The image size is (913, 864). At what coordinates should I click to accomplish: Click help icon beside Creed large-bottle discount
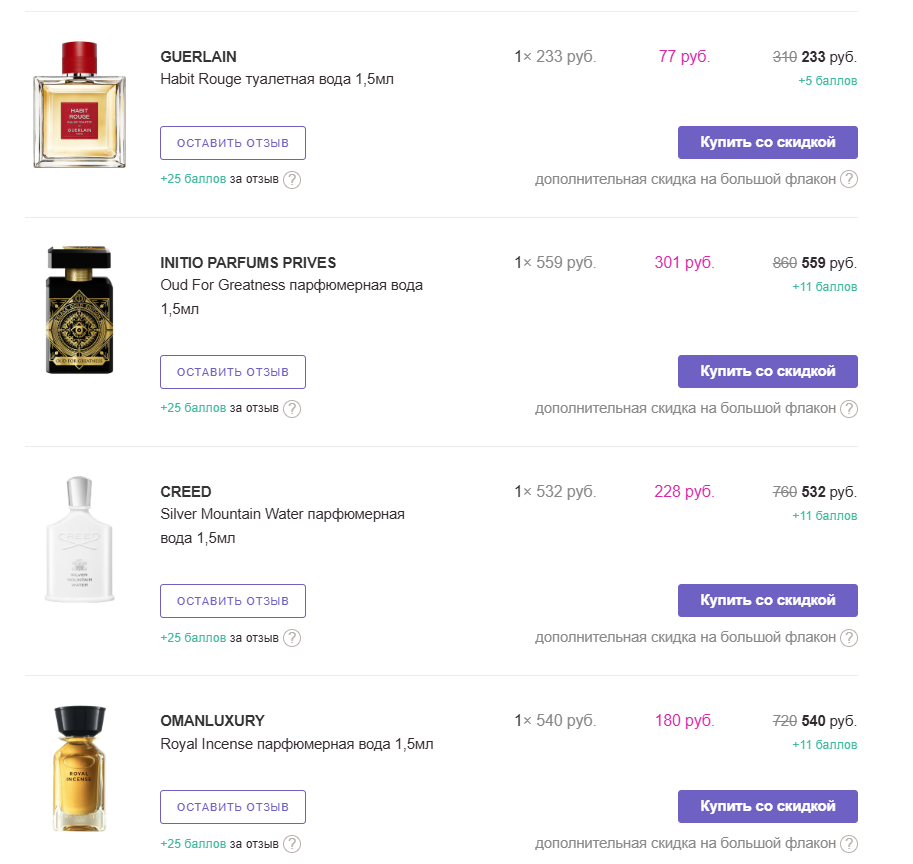(x=849, y=638)
